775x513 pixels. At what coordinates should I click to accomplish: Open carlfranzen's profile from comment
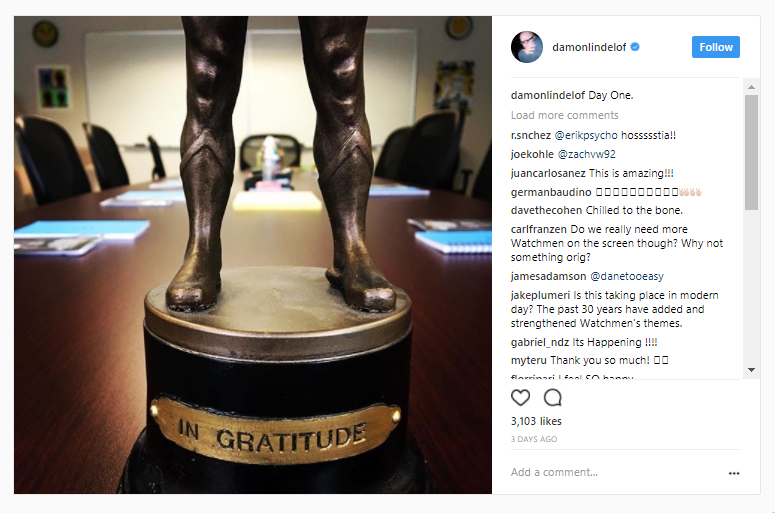click(x=539, y=229)
